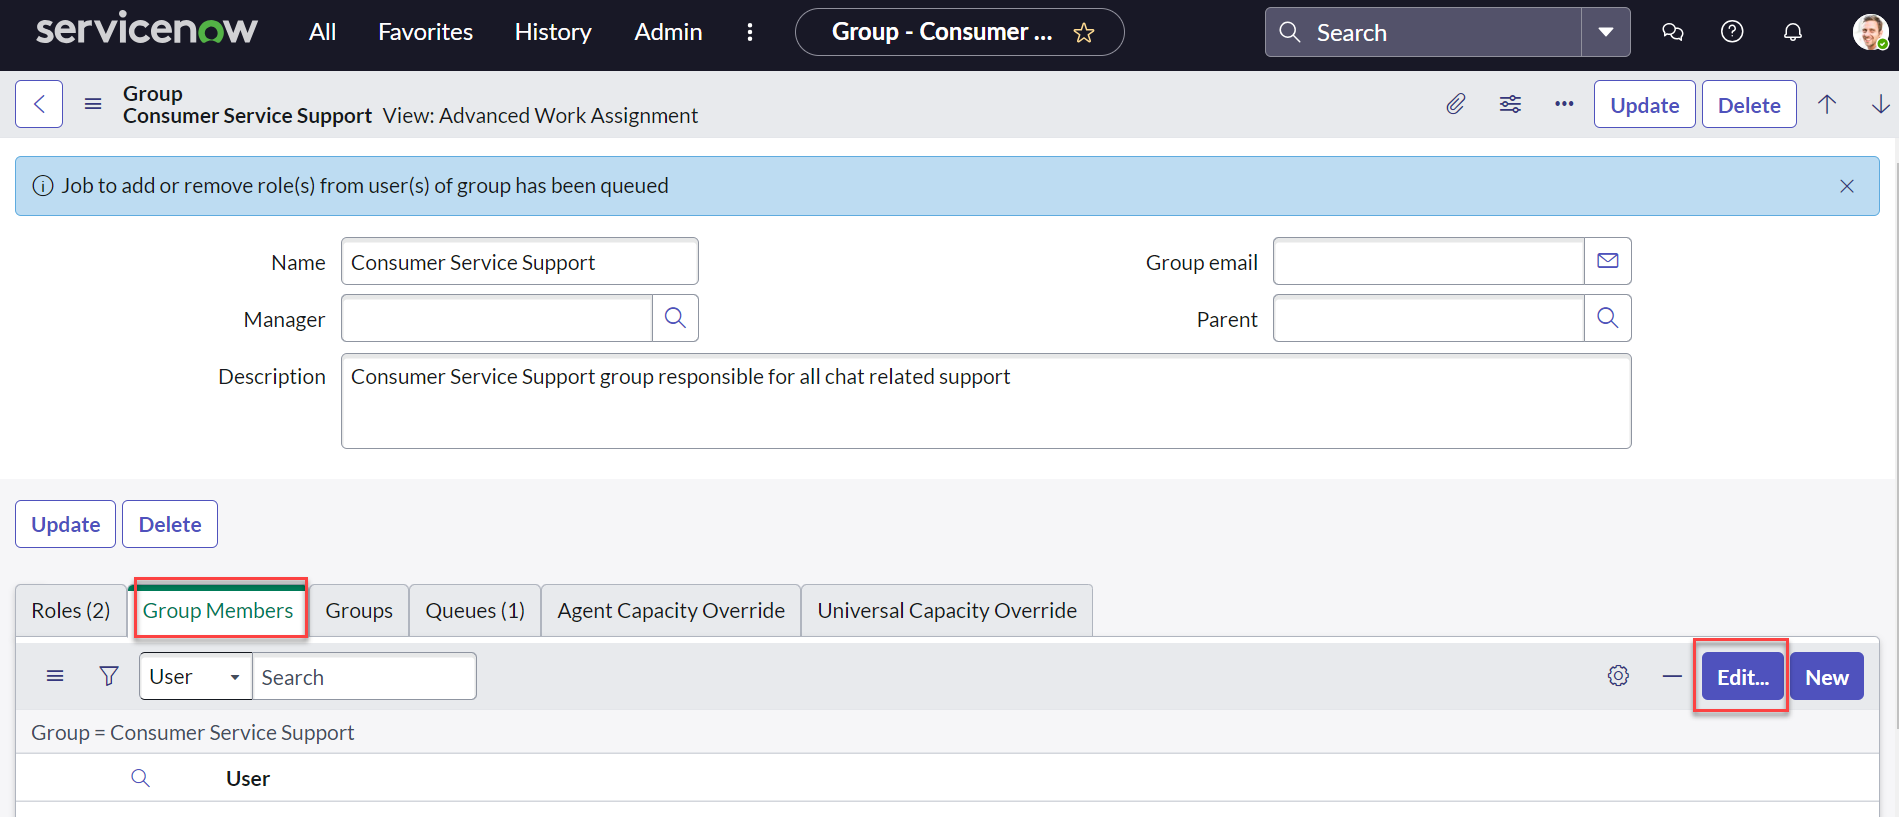The height and width of the screenshot is (817, 1899).
Task: Open the User search field dropdown
Action: 195,677
